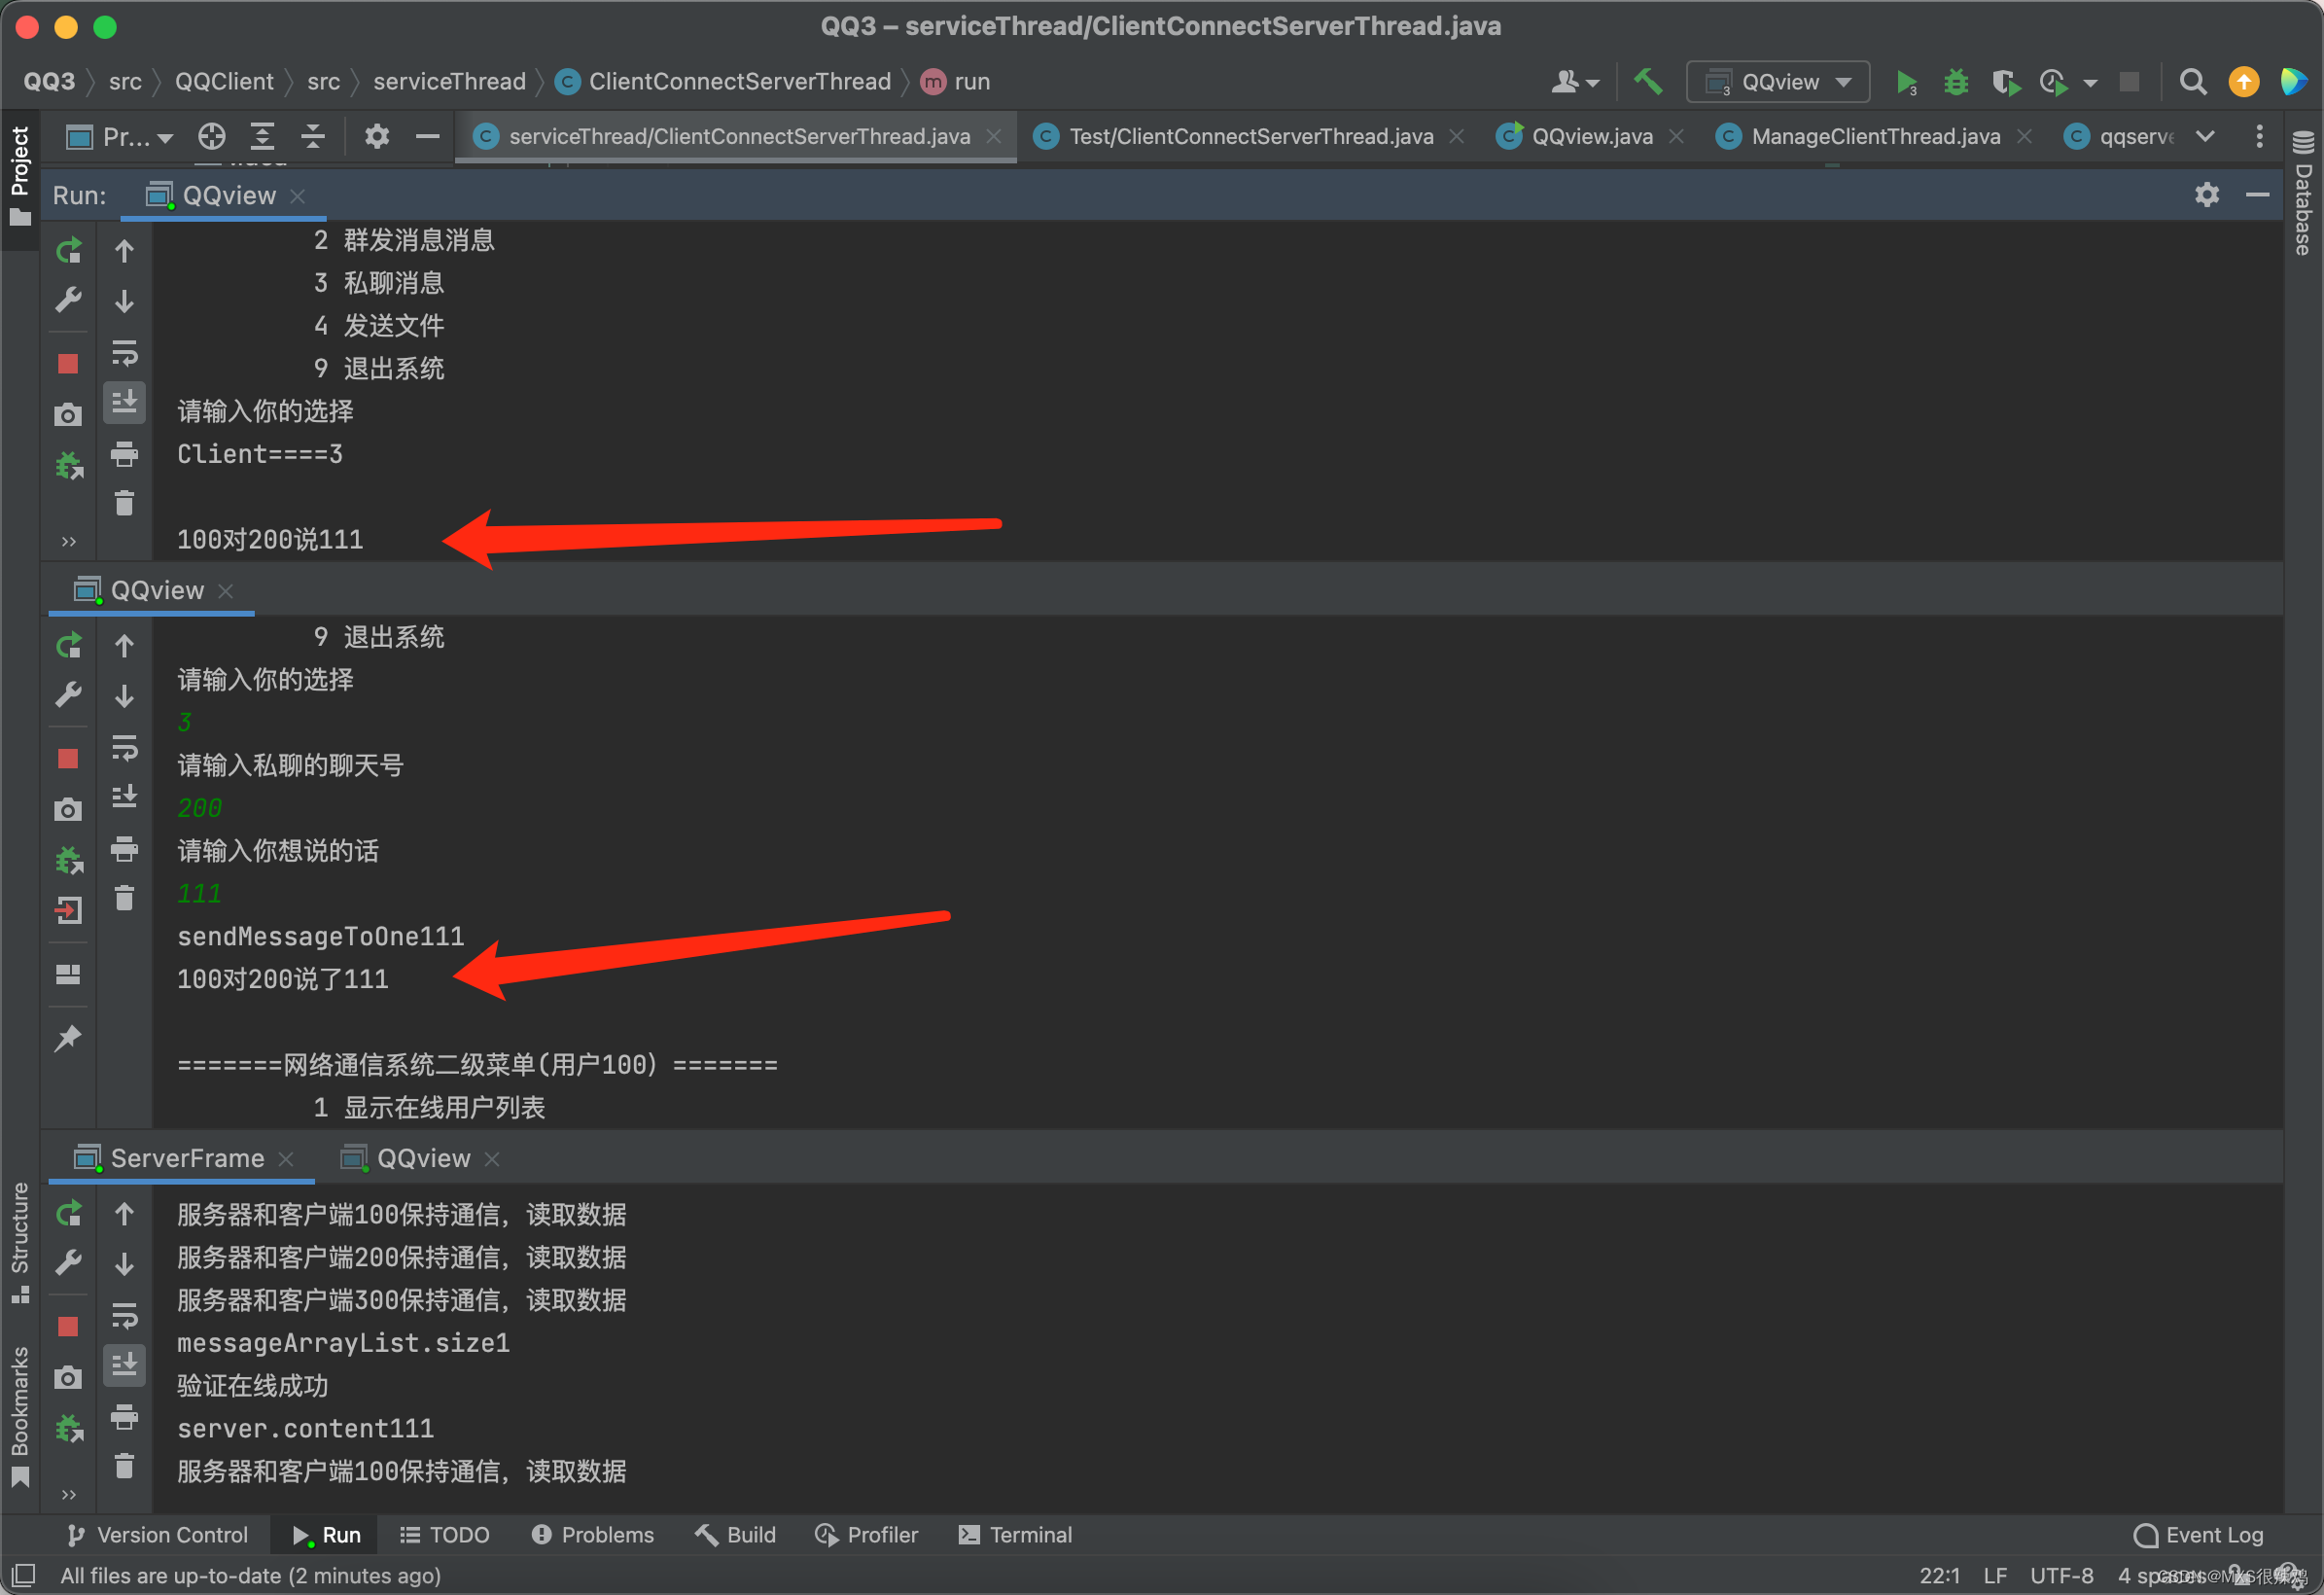Click the UTF-8 encoding status widget
This screenshot has height=1595, width=2324.
2061,1575
